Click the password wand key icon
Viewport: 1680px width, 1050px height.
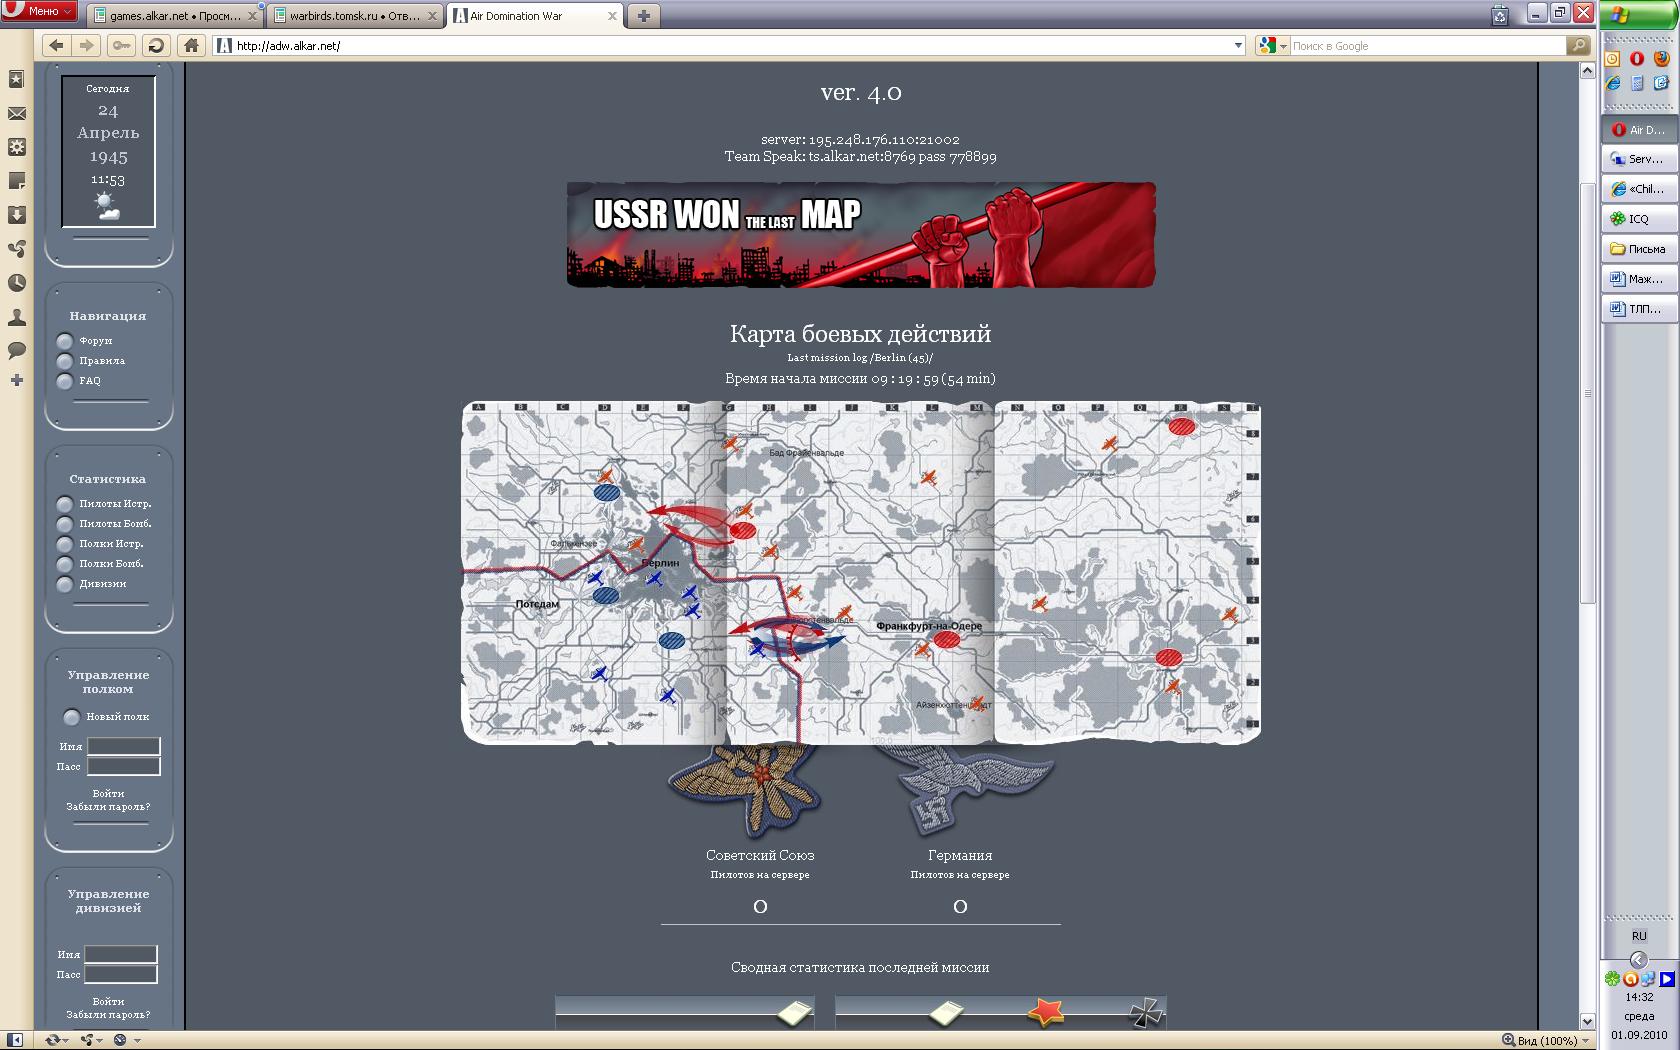tap(121, 45)
